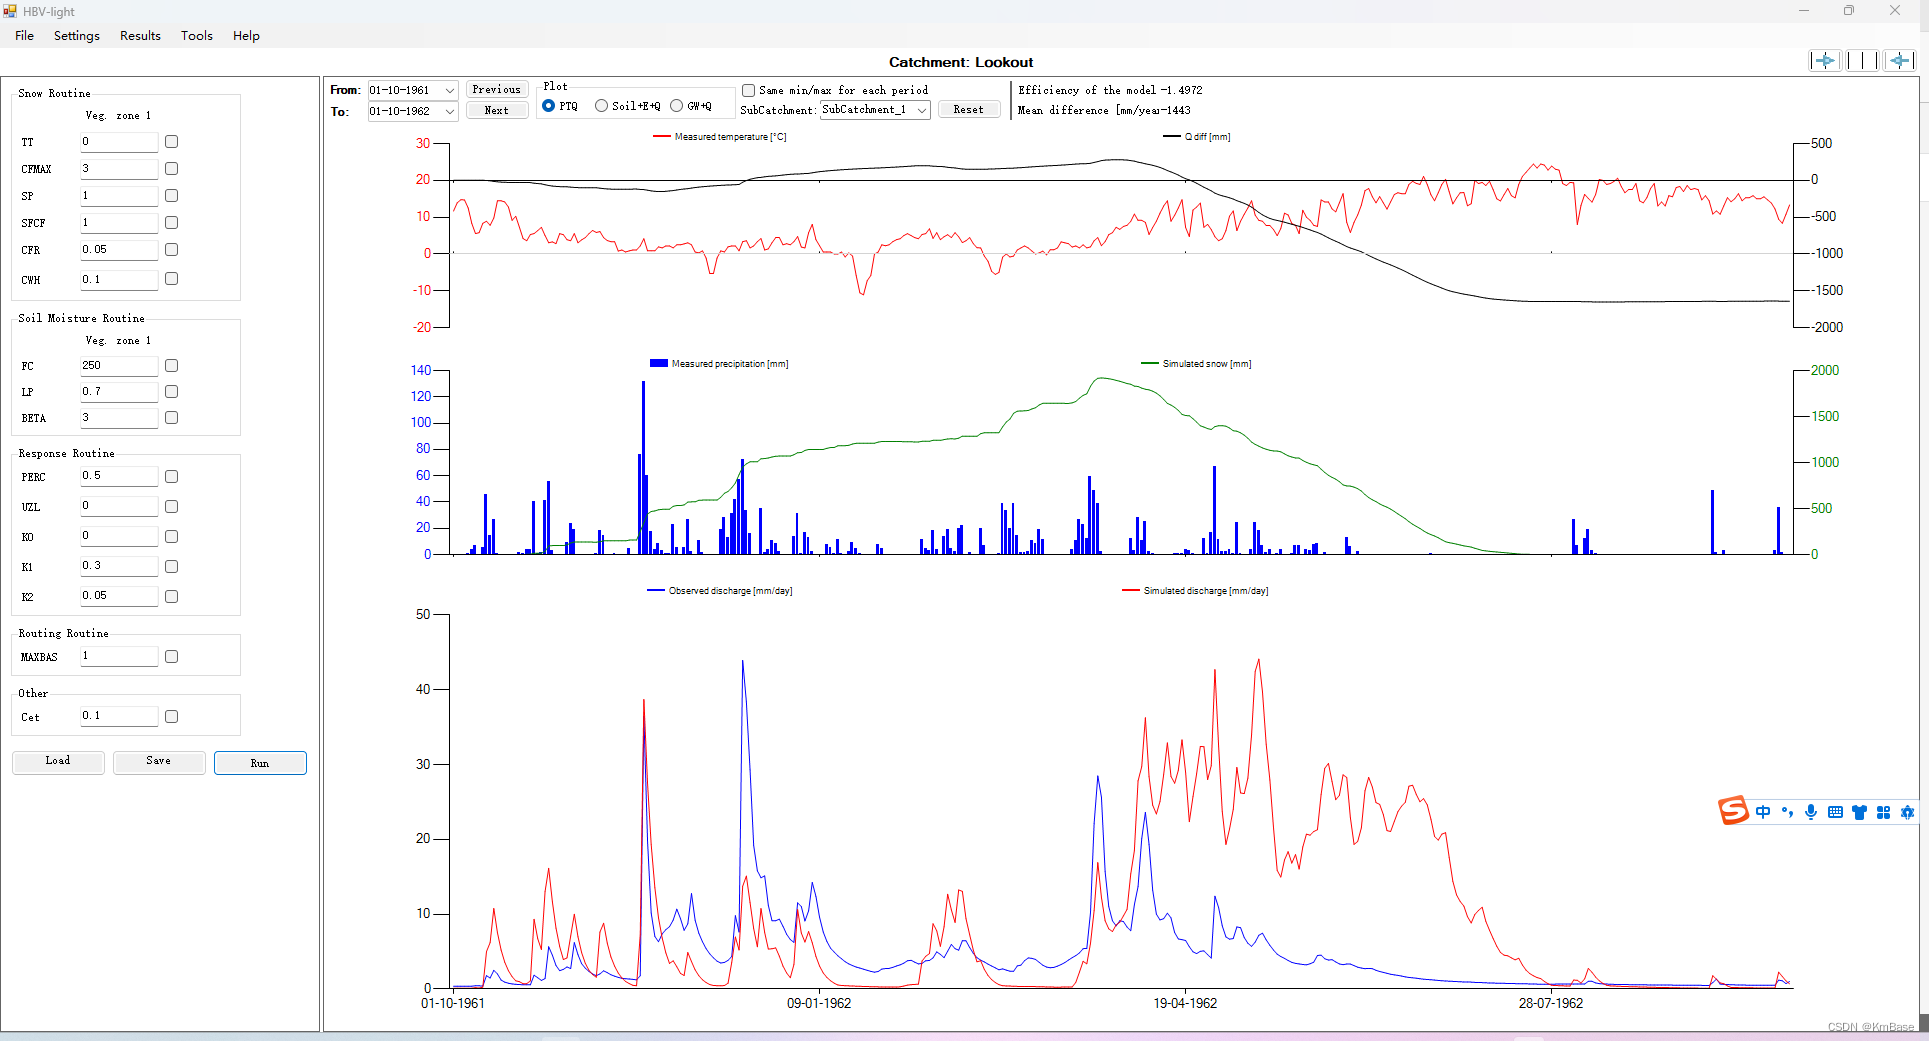The width and height of the screenshot is (1929, 1041).
Task: Open the To date dropdown
Action: point(449,111)
